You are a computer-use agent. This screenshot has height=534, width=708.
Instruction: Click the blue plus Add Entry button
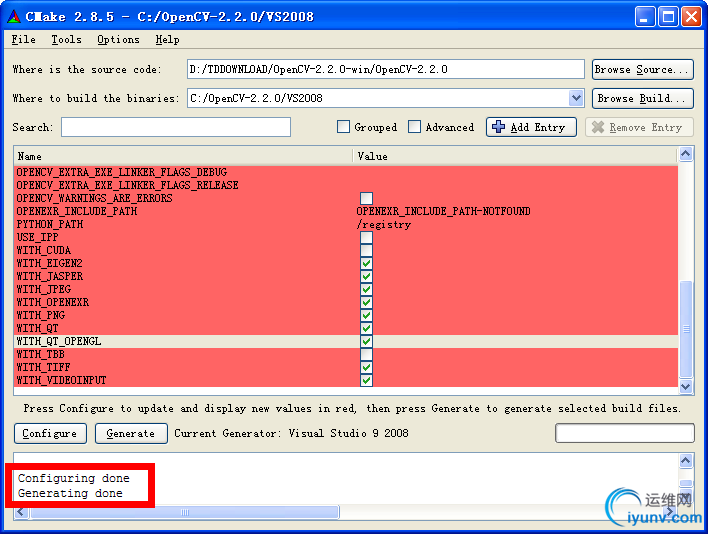point(531,127)
